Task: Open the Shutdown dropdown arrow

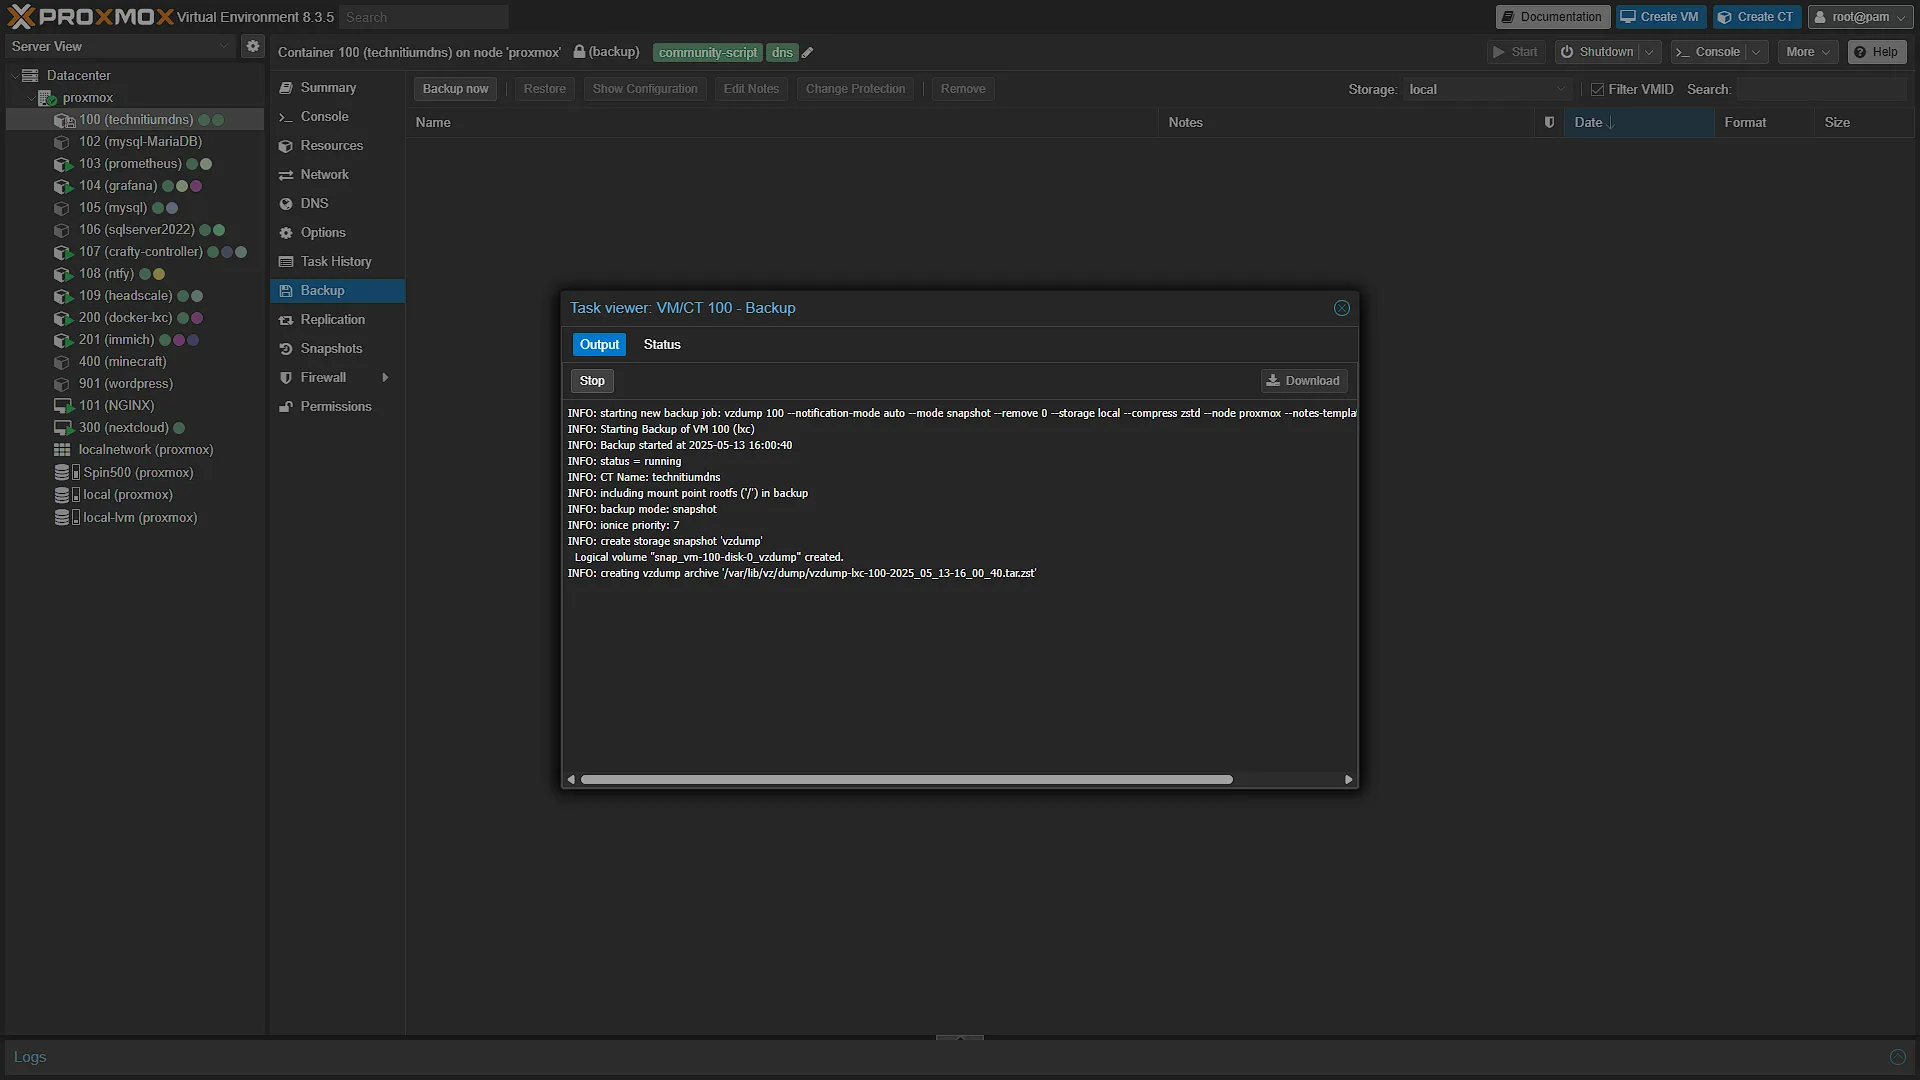Action: [1649, 52]
